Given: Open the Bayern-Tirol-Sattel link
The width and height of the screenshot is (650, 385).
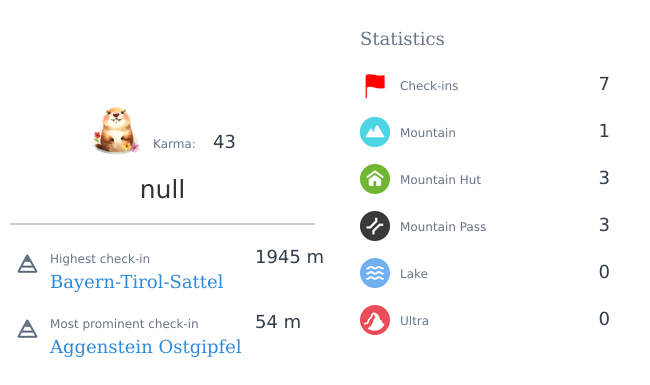Looking at the screenshot, I should 136,282.
